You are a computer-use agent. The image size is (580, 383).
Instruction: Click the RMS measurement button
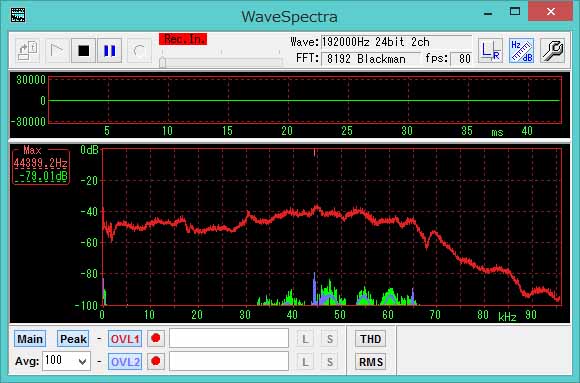370,362
